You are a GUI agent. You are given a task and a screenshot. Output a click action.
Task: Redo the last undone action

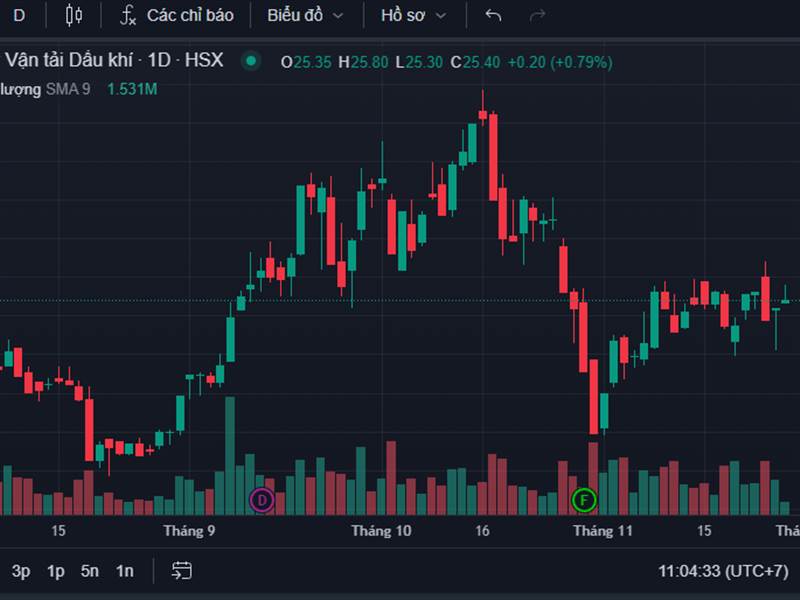tap(538, 15)
